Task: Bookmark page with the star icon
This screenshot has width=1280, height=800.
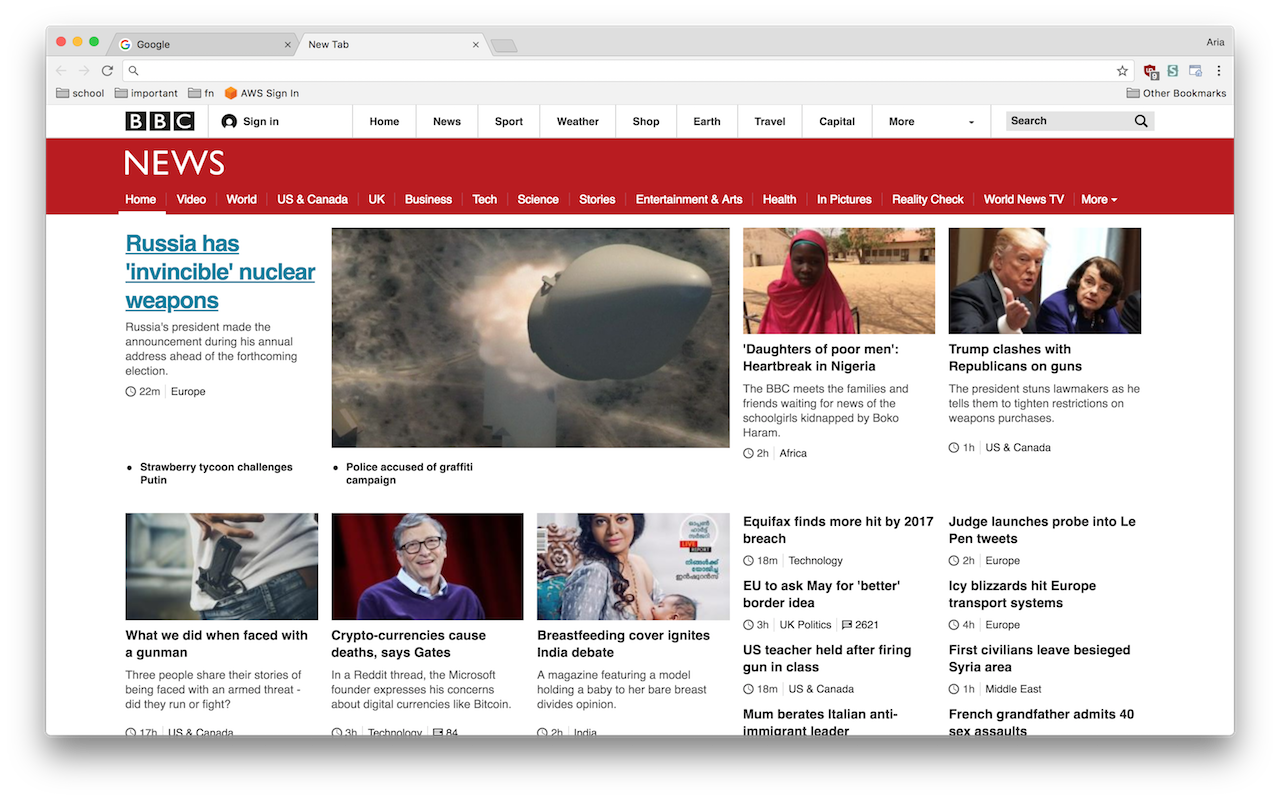Action: point(1122,71)
